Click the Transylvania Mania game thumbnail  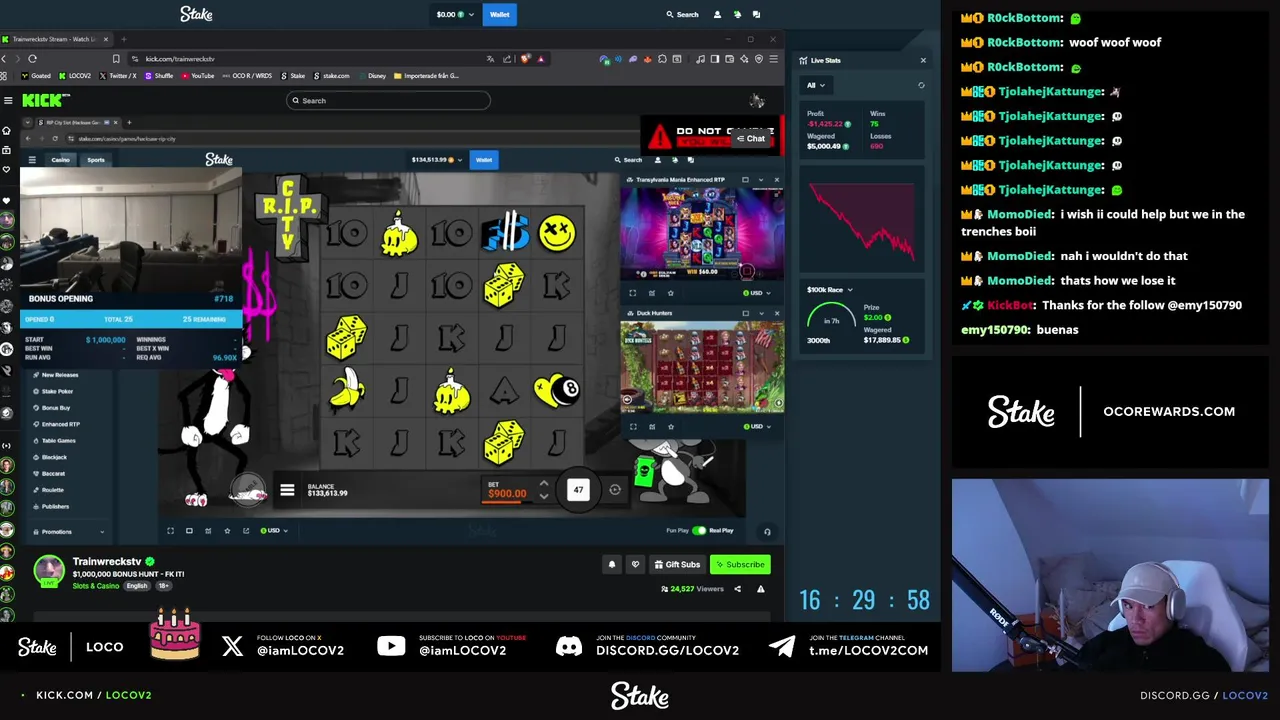[x=701, y=236]
